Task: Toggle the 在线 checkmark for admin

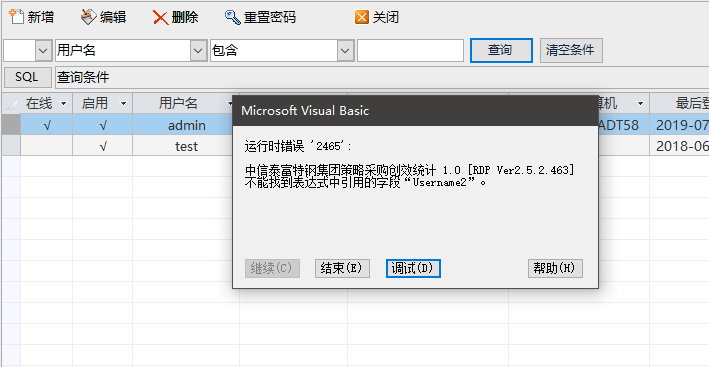Action: pyautogui.click(x=47, y=125)
